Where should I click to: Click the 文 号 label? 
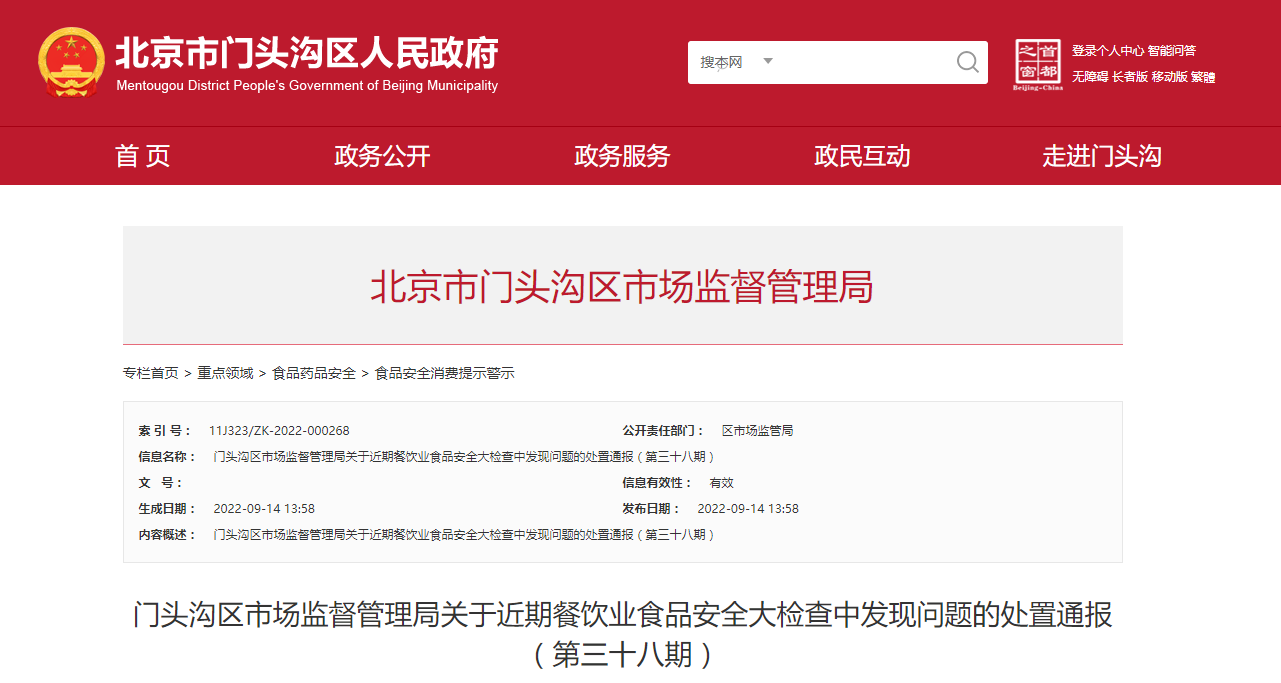(160, 483)
